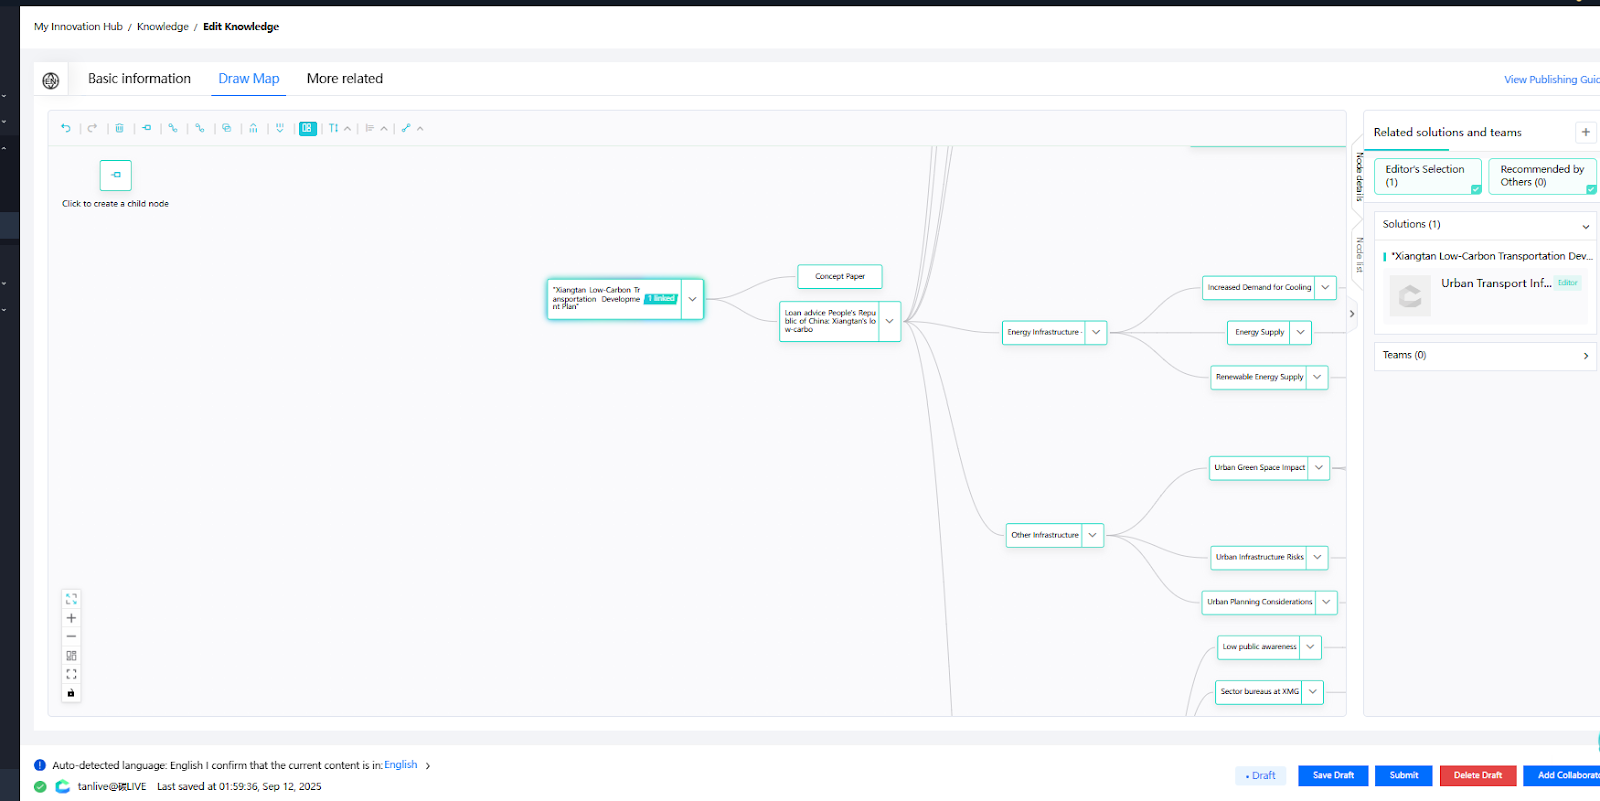
Task: Toggle the highlighted layout mode button
Action: pos(307,128)
